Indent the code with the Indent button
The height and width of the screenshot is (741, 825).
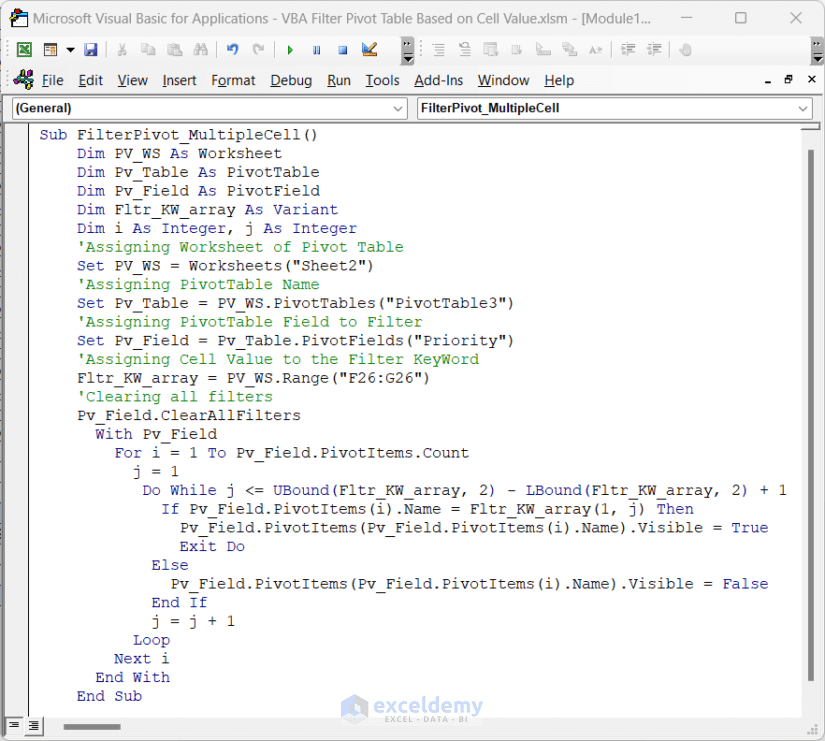coord(627,49)
